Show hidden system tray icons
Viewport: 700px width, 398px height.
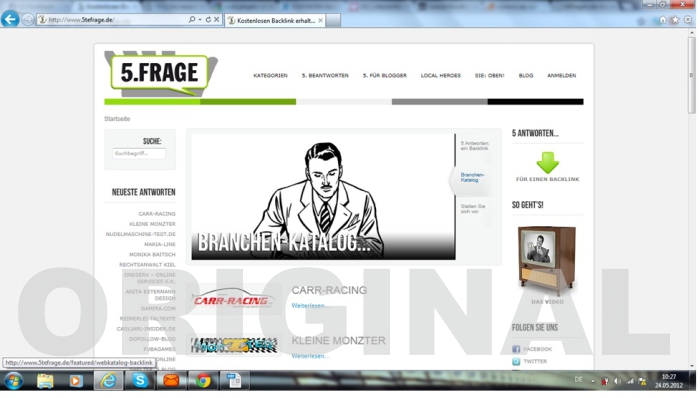593,381
